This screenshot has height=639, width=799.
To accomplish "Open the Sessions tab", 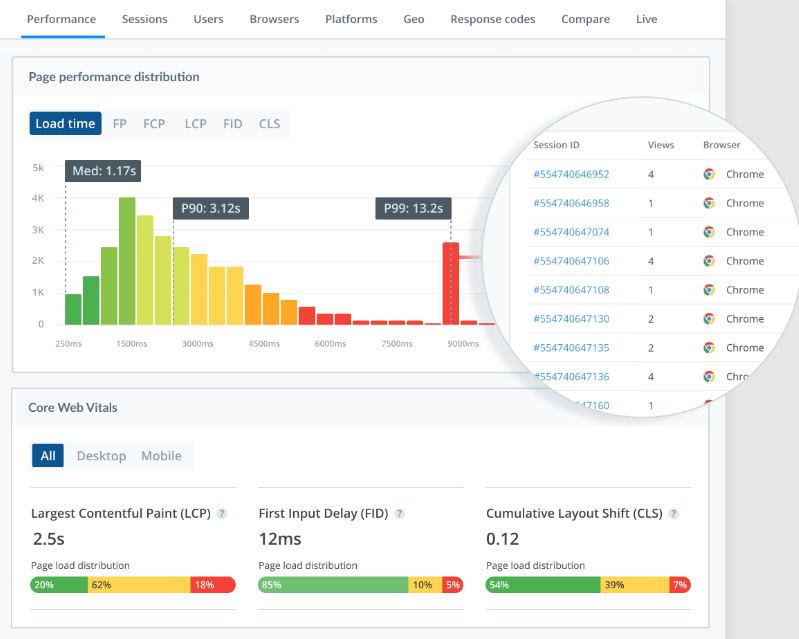I will [x=144, y=19].
